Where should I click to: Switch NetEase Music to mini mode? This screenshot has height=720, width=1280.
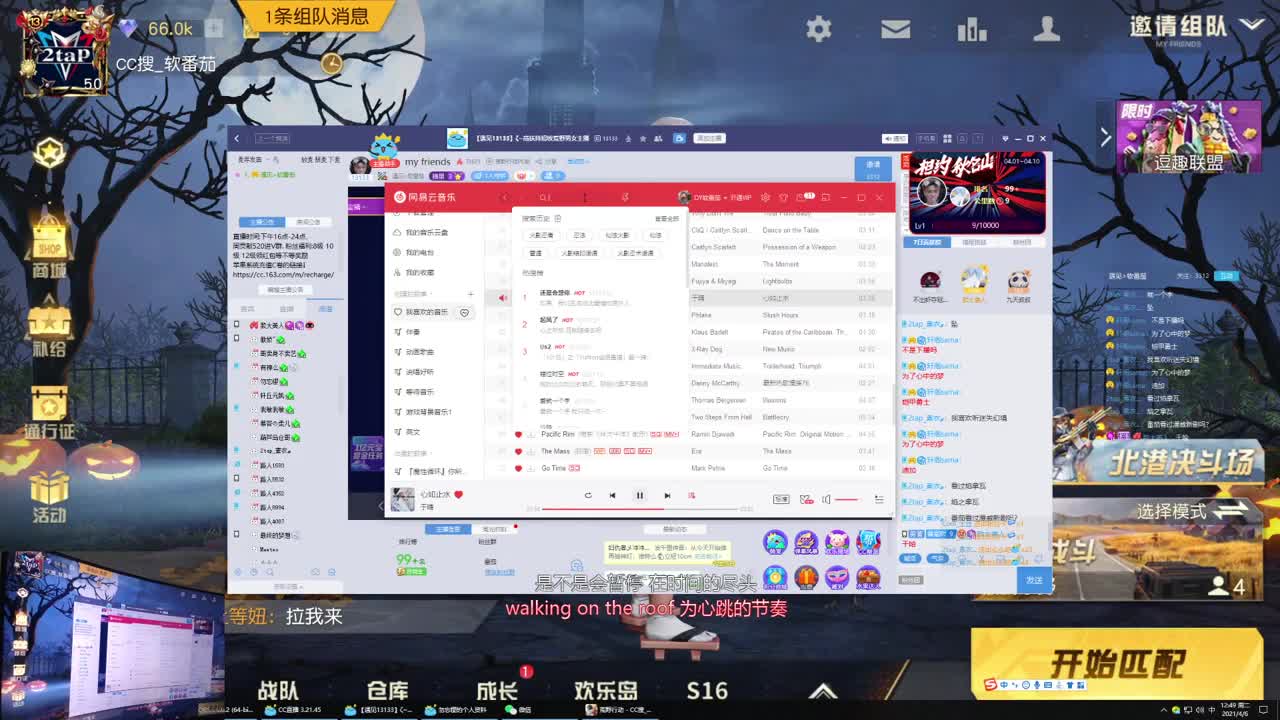[825, 197]
